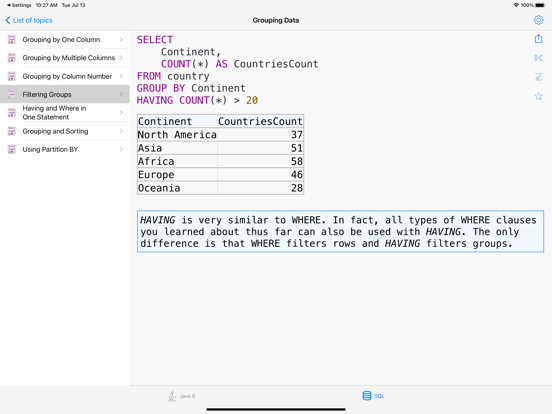Open the settings gear icon
This screenshot has width=552, height=414.
[538, 20]
